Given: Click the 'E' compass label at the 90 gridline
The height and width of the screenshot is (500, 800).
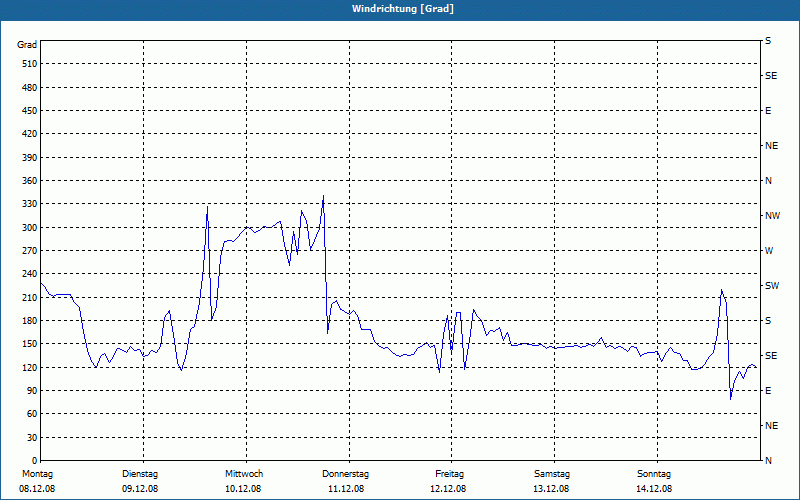Looking at the screenshot, I should 768,391.
